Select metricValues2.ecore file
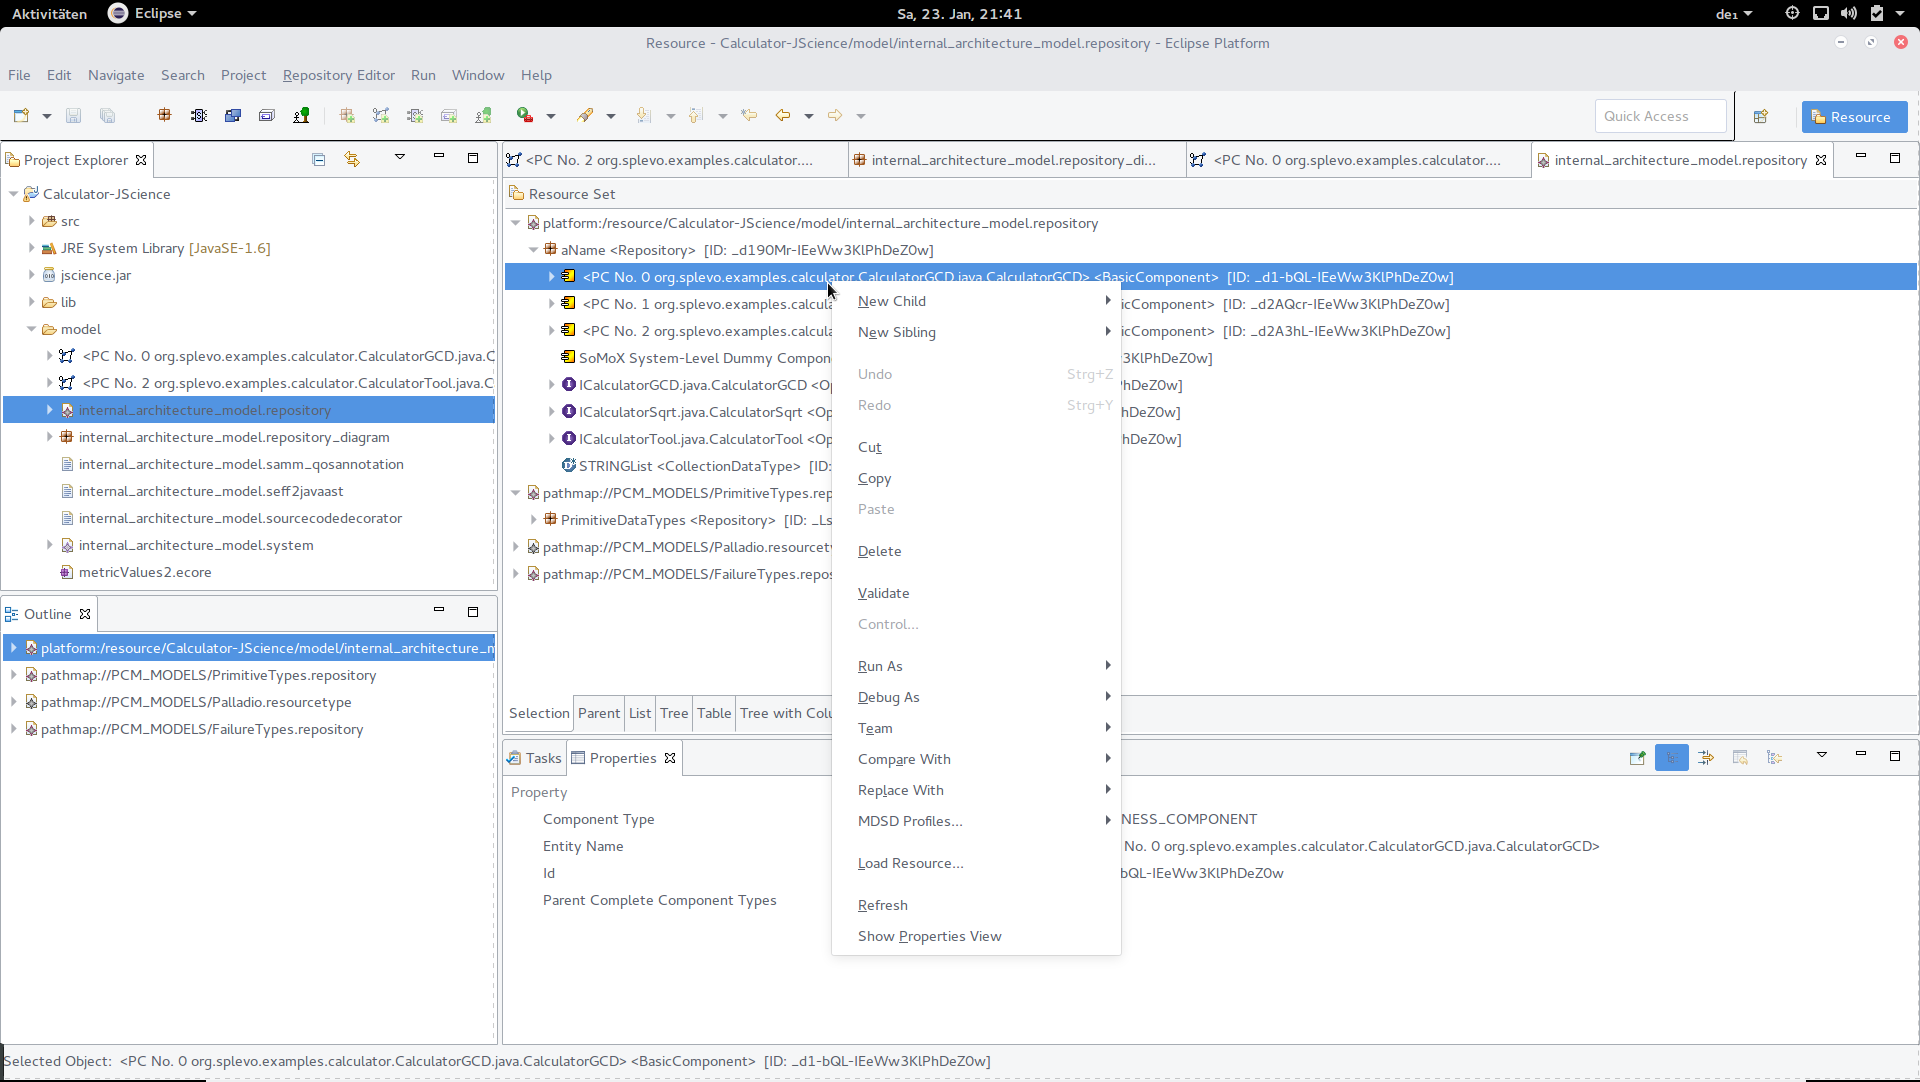Viewport: 1920px width, 1082px height. [145, 572]
